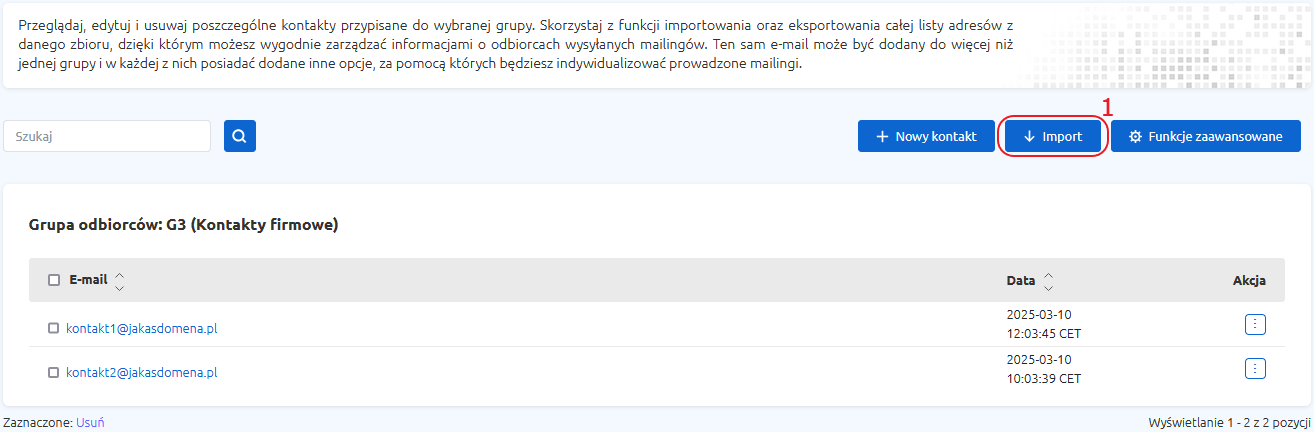This screenshot has height=432, width=1314.
Task: Tick the checkbox for kontakt2@jakasdomena.pl
Action: [54, 372]
